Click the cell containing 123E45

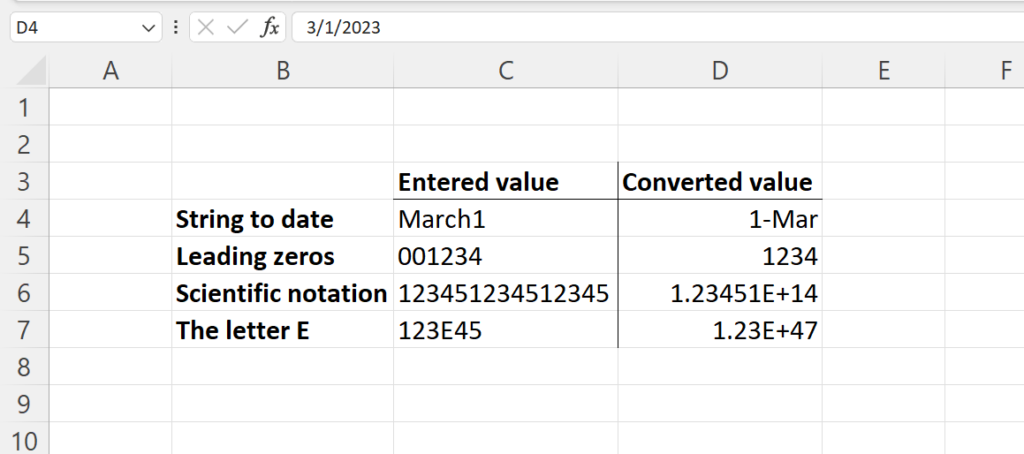[505, 330]
